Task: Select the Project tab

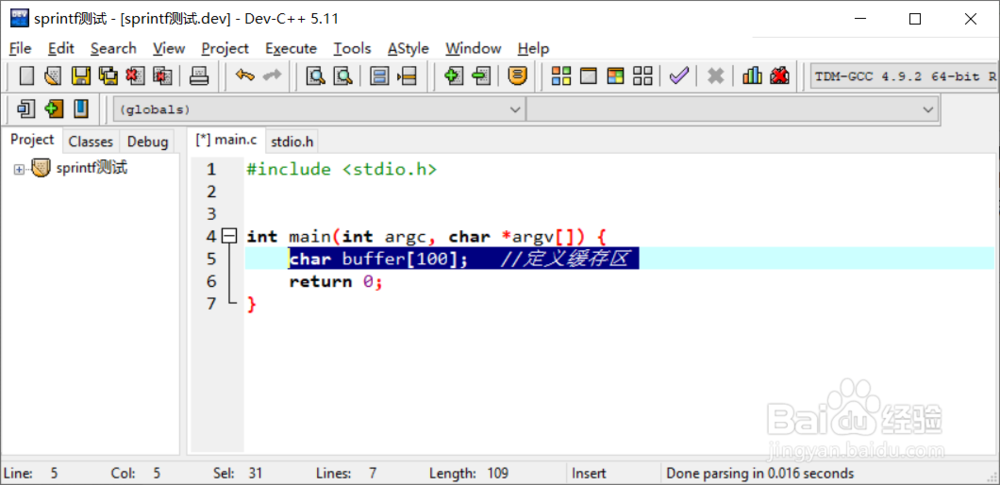Action: (x=33, y=140)
